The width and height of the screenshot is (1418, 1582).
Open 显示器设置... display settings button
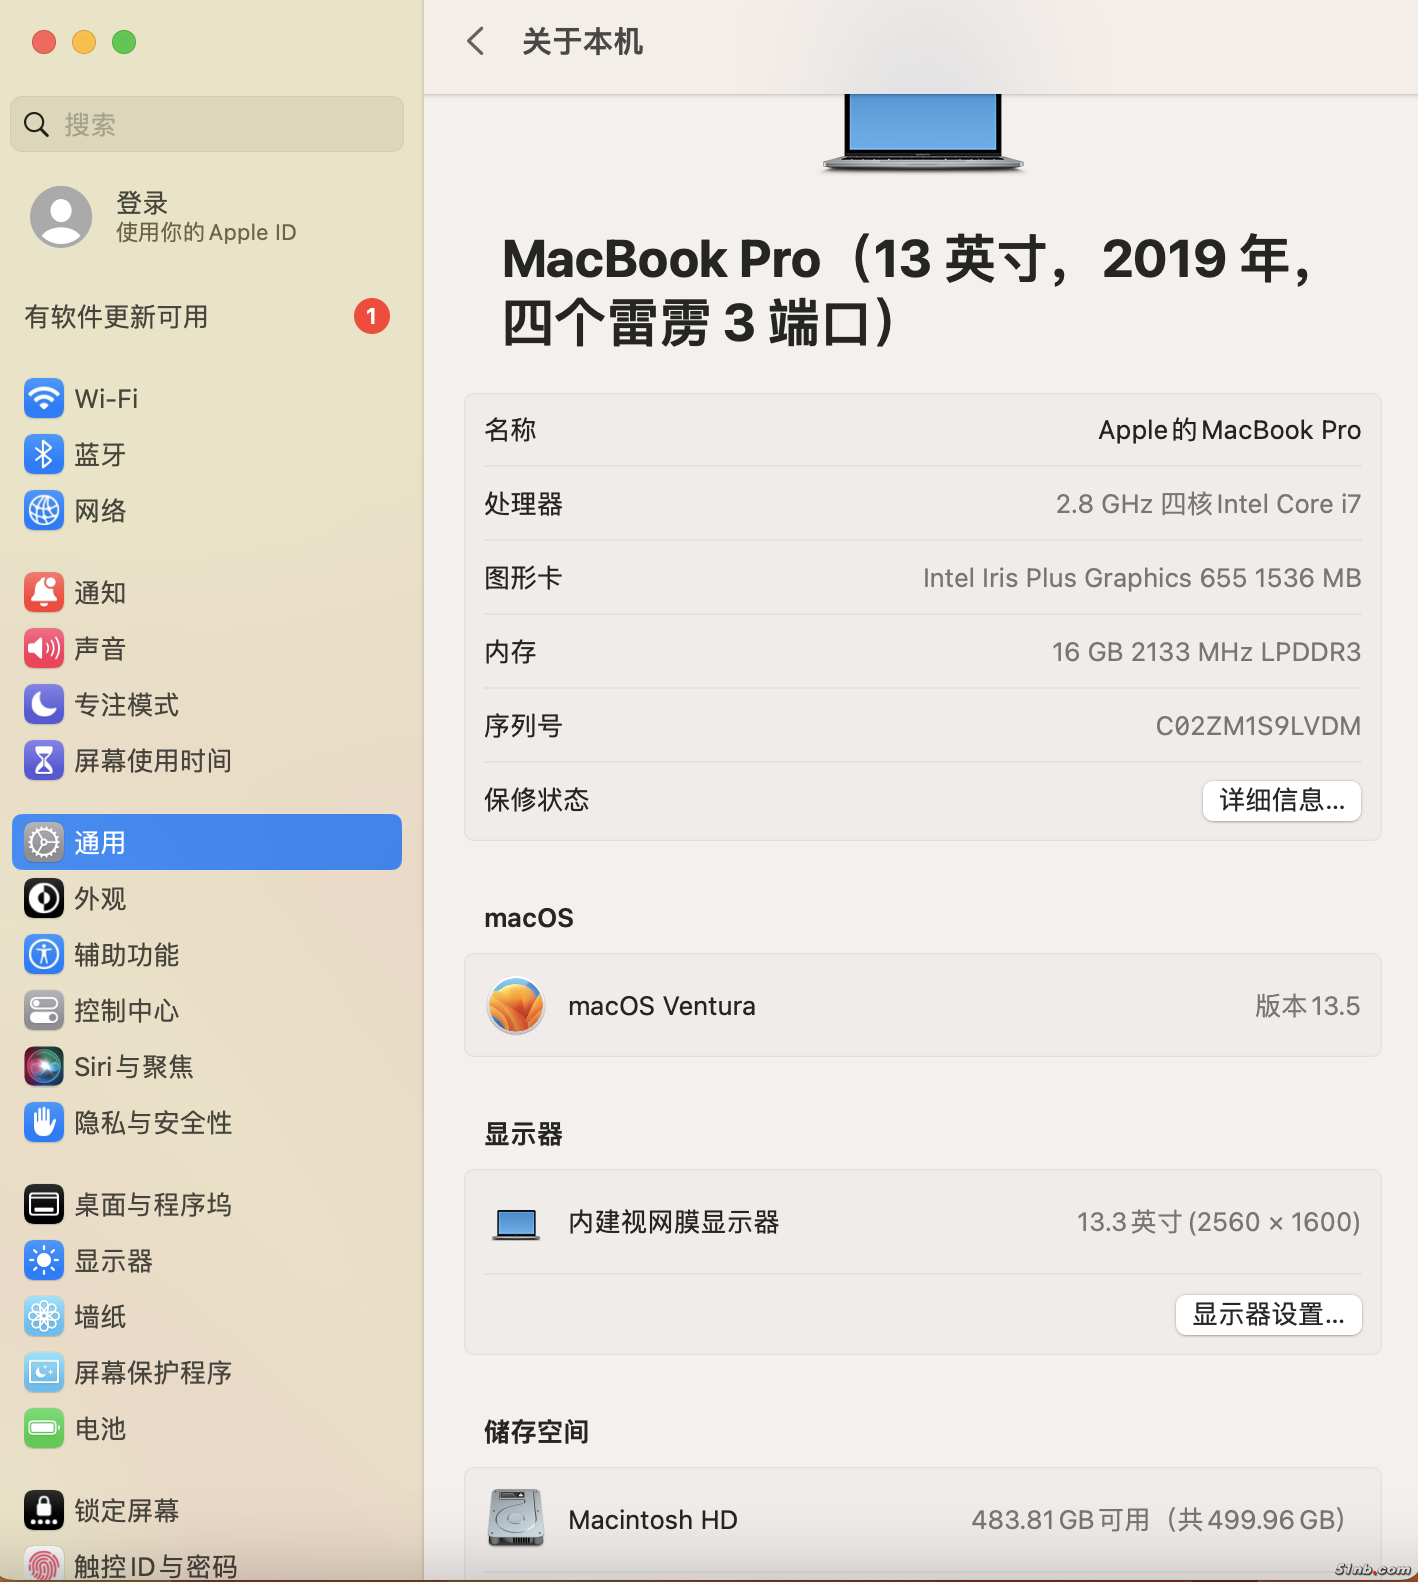pos(1268,1314)
